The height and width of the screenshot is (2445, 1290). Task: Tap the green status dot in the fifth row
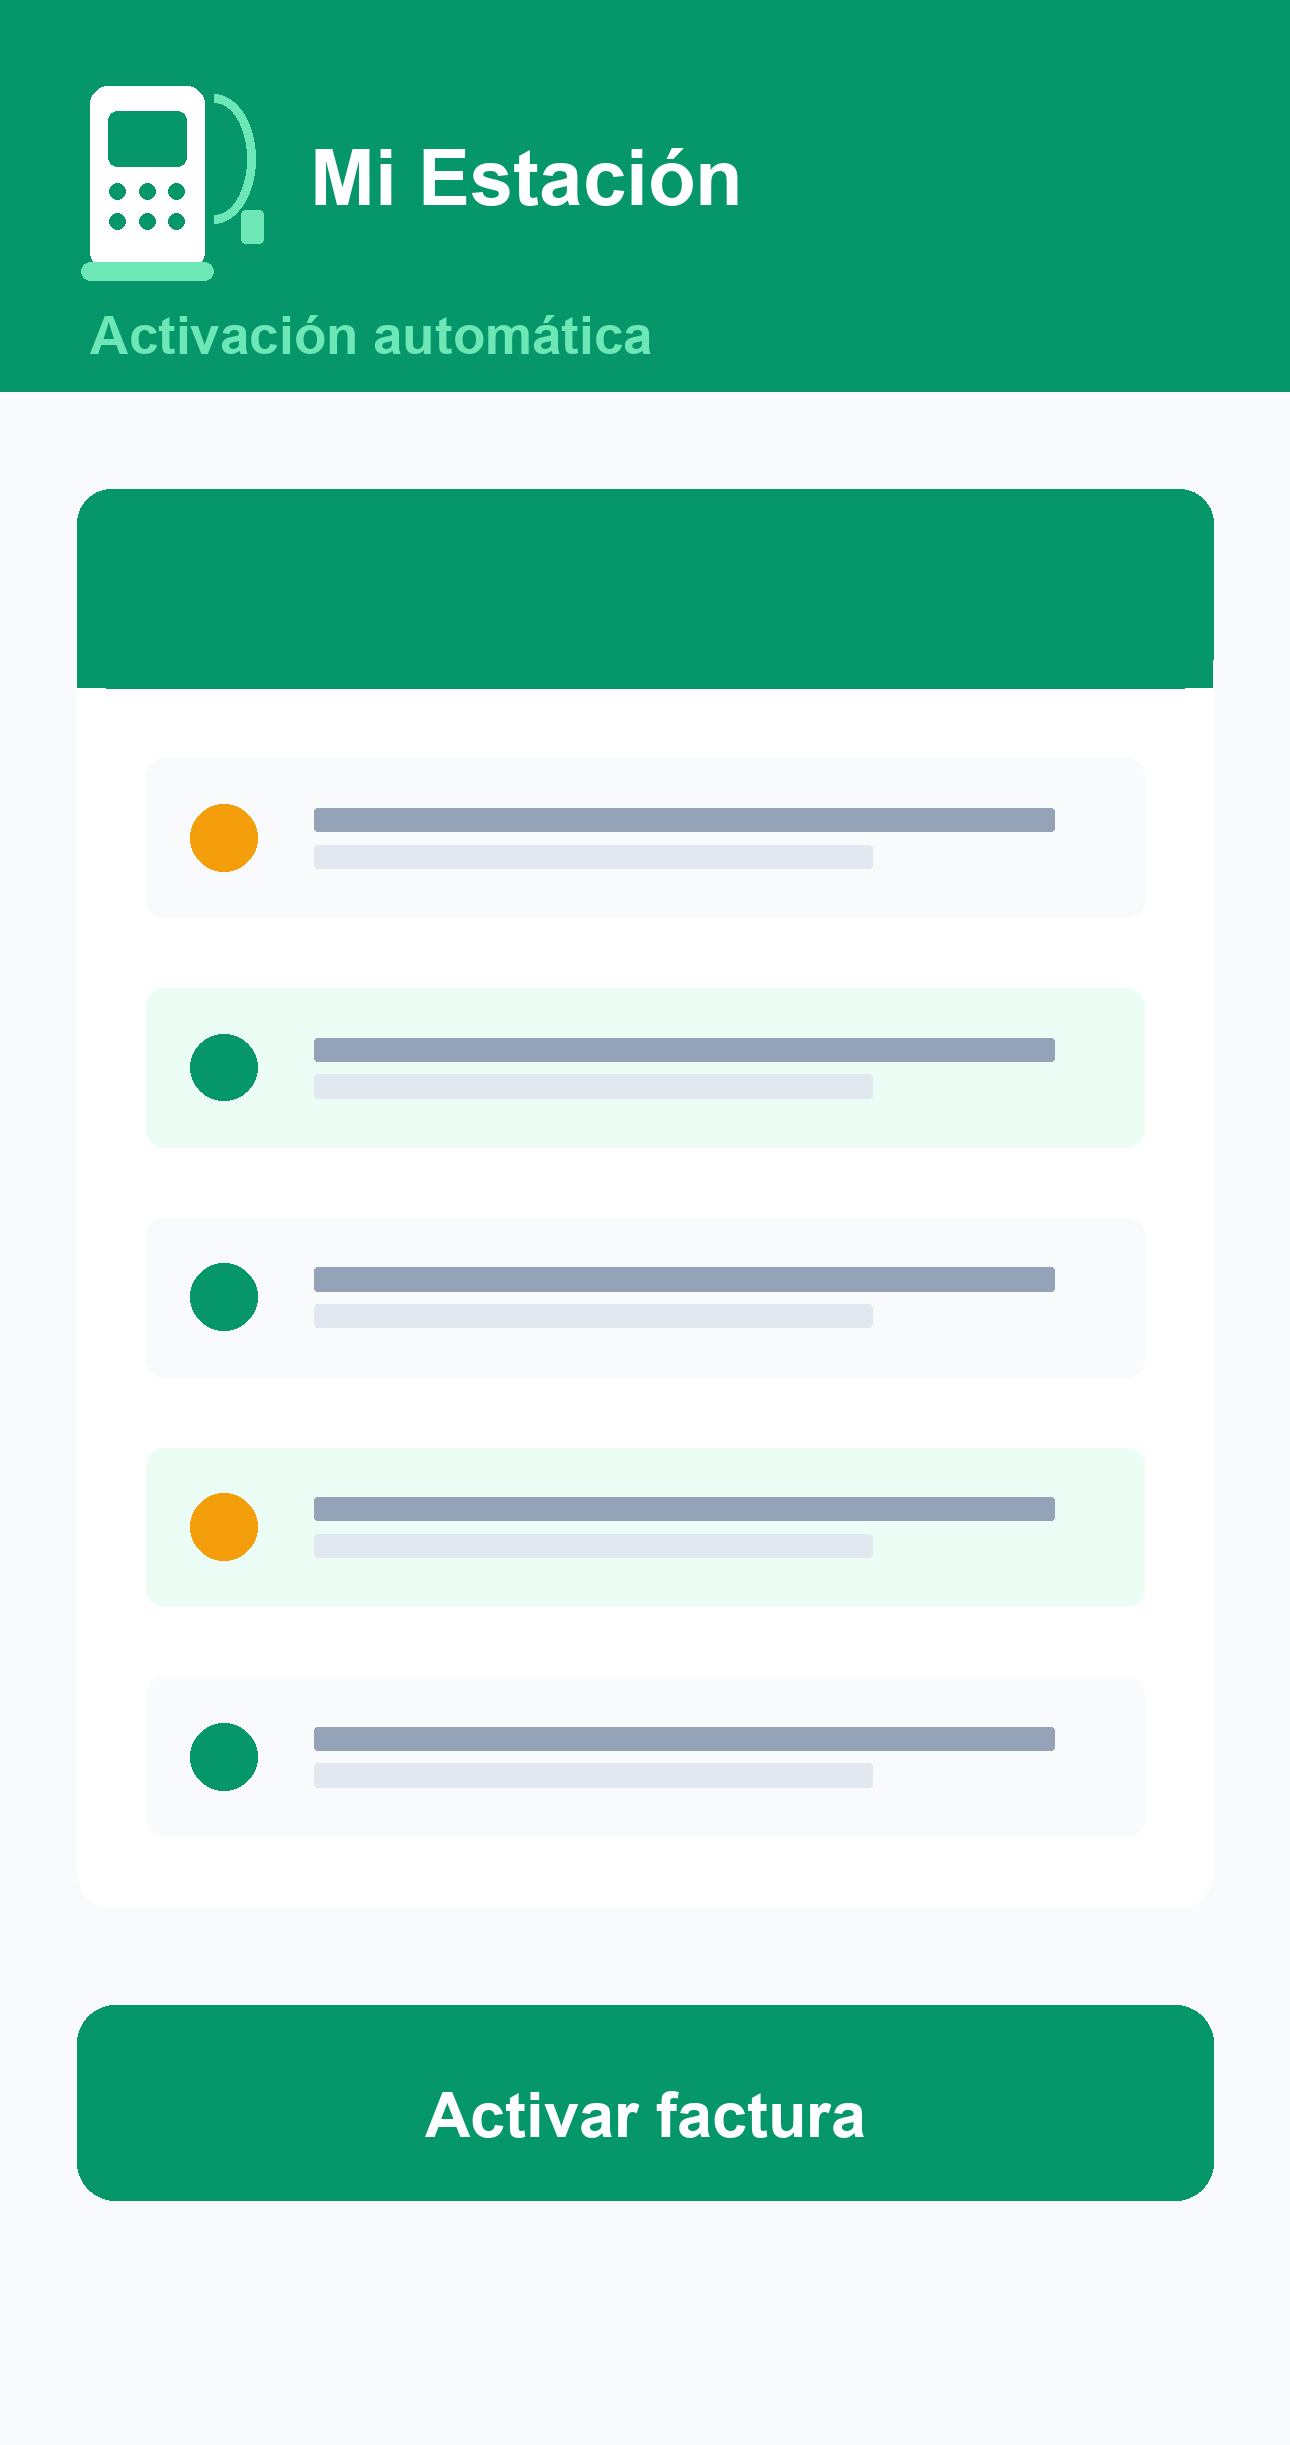click(x=224, y=1757)
